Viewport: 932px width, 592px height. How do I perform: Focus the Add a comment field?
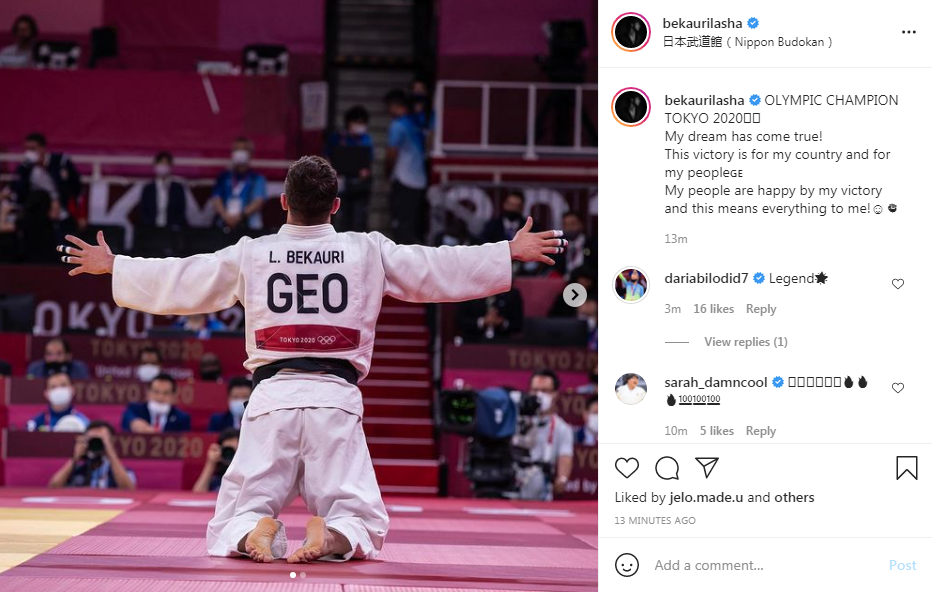tap(767, 565)
